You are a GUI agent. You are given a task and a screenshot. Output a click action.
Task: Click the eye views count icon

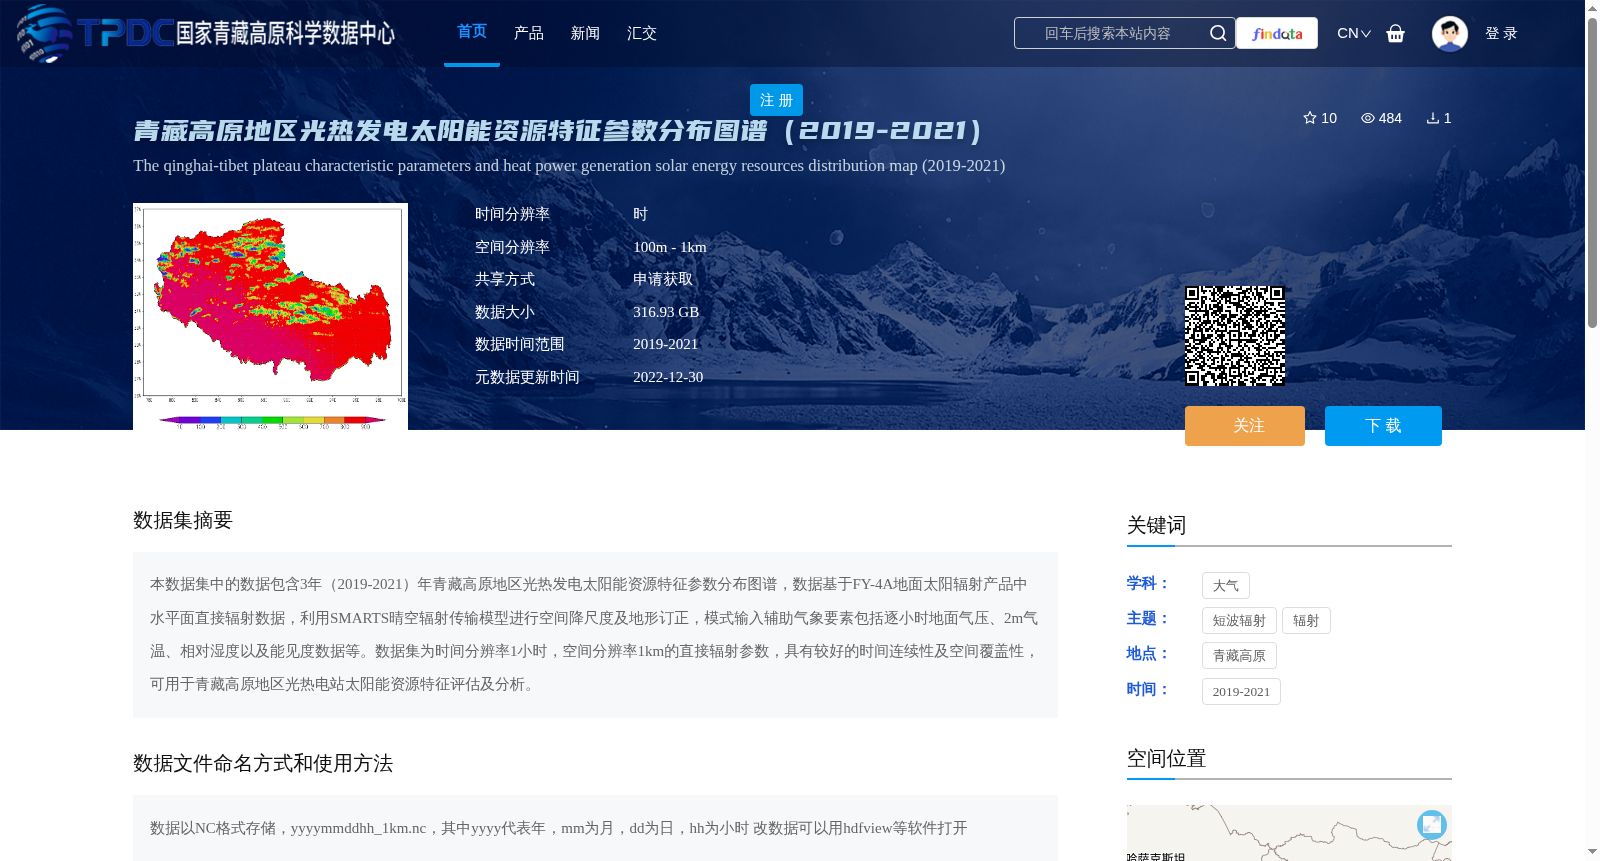coord(1368,118)
